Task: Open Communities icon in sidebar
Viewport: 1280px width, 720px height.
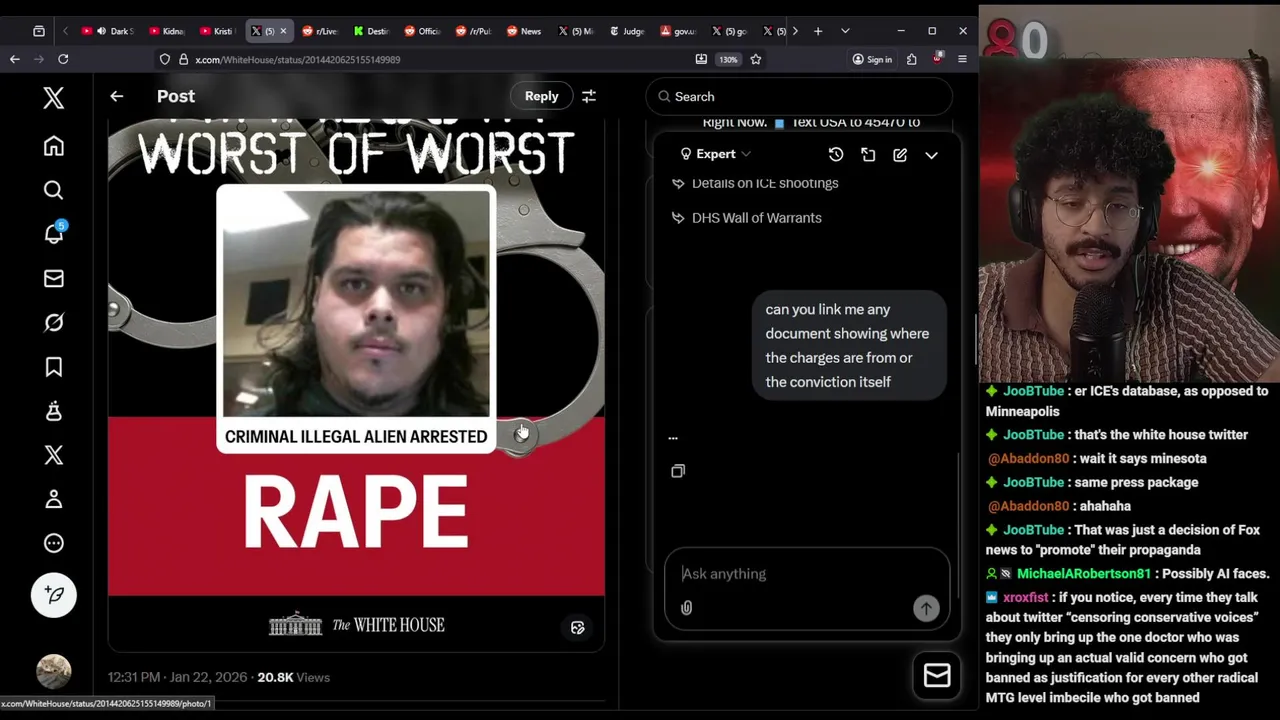Action: 54,411
